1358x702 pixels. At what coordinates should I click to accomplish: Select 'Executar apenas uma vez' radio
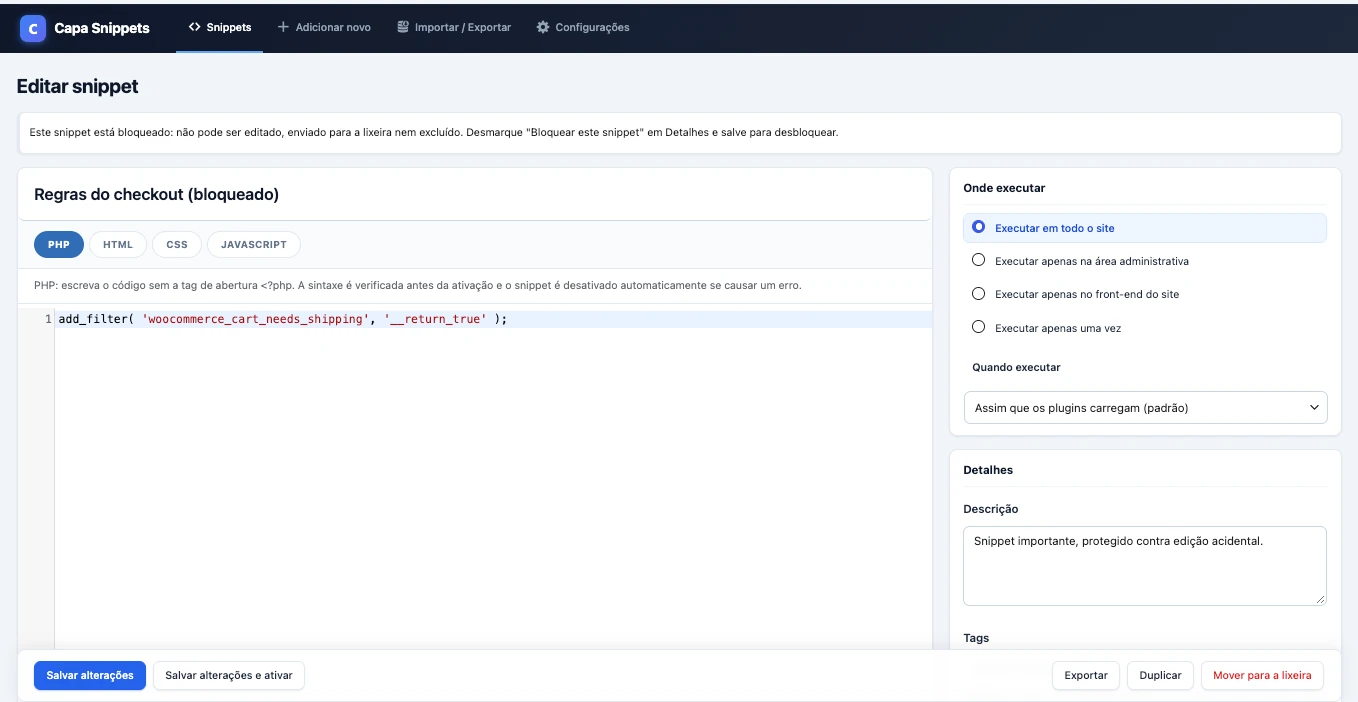979,327
